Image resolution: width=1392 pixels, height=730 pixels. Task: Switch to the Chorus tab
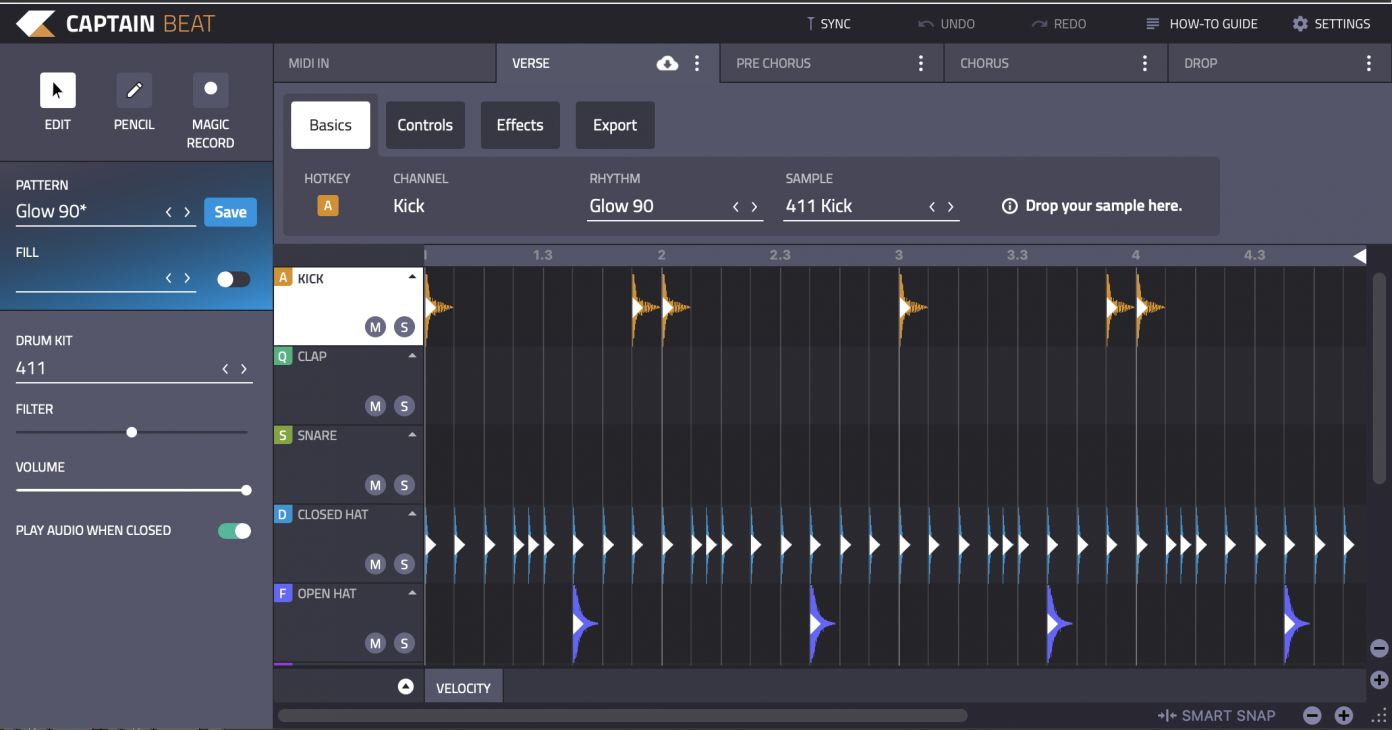(x=985, y=63)
